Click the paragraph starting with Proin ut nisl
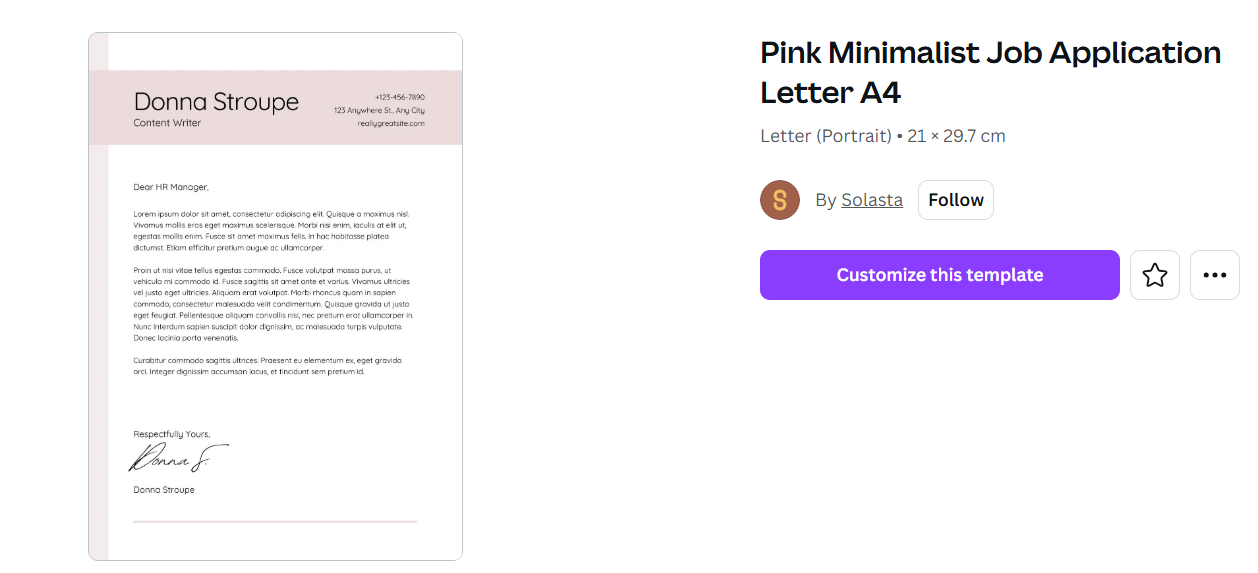The image size is (1258, 573). click(x=272, y=304)
